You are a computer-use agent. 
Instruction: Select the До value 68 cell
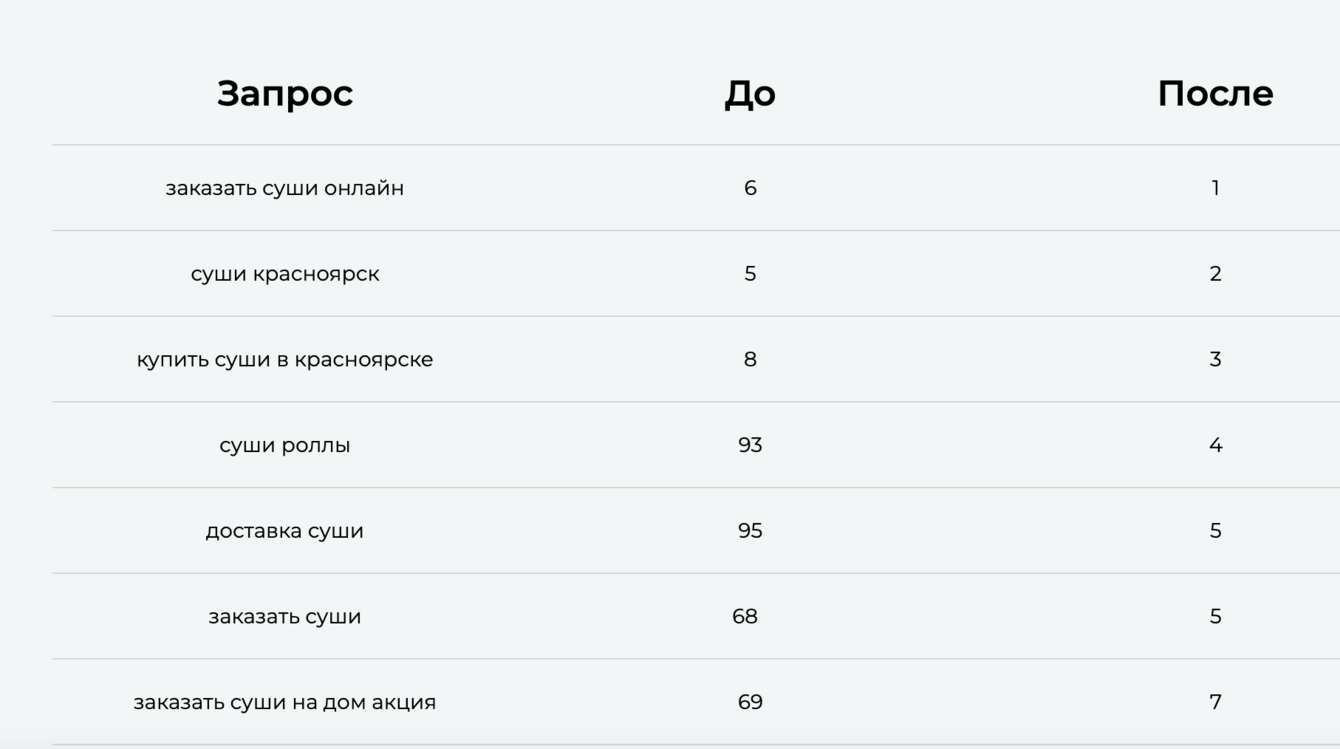(x=745, y=616)
